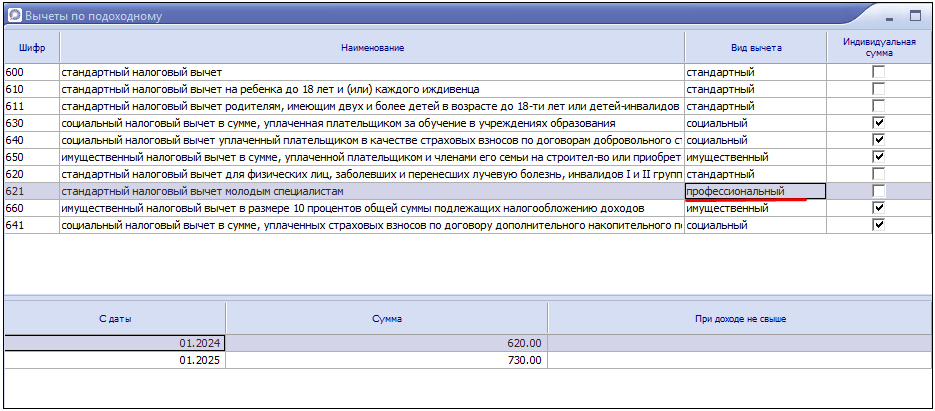Click Индивидуальная сумма column header

(x=878, y=48)
